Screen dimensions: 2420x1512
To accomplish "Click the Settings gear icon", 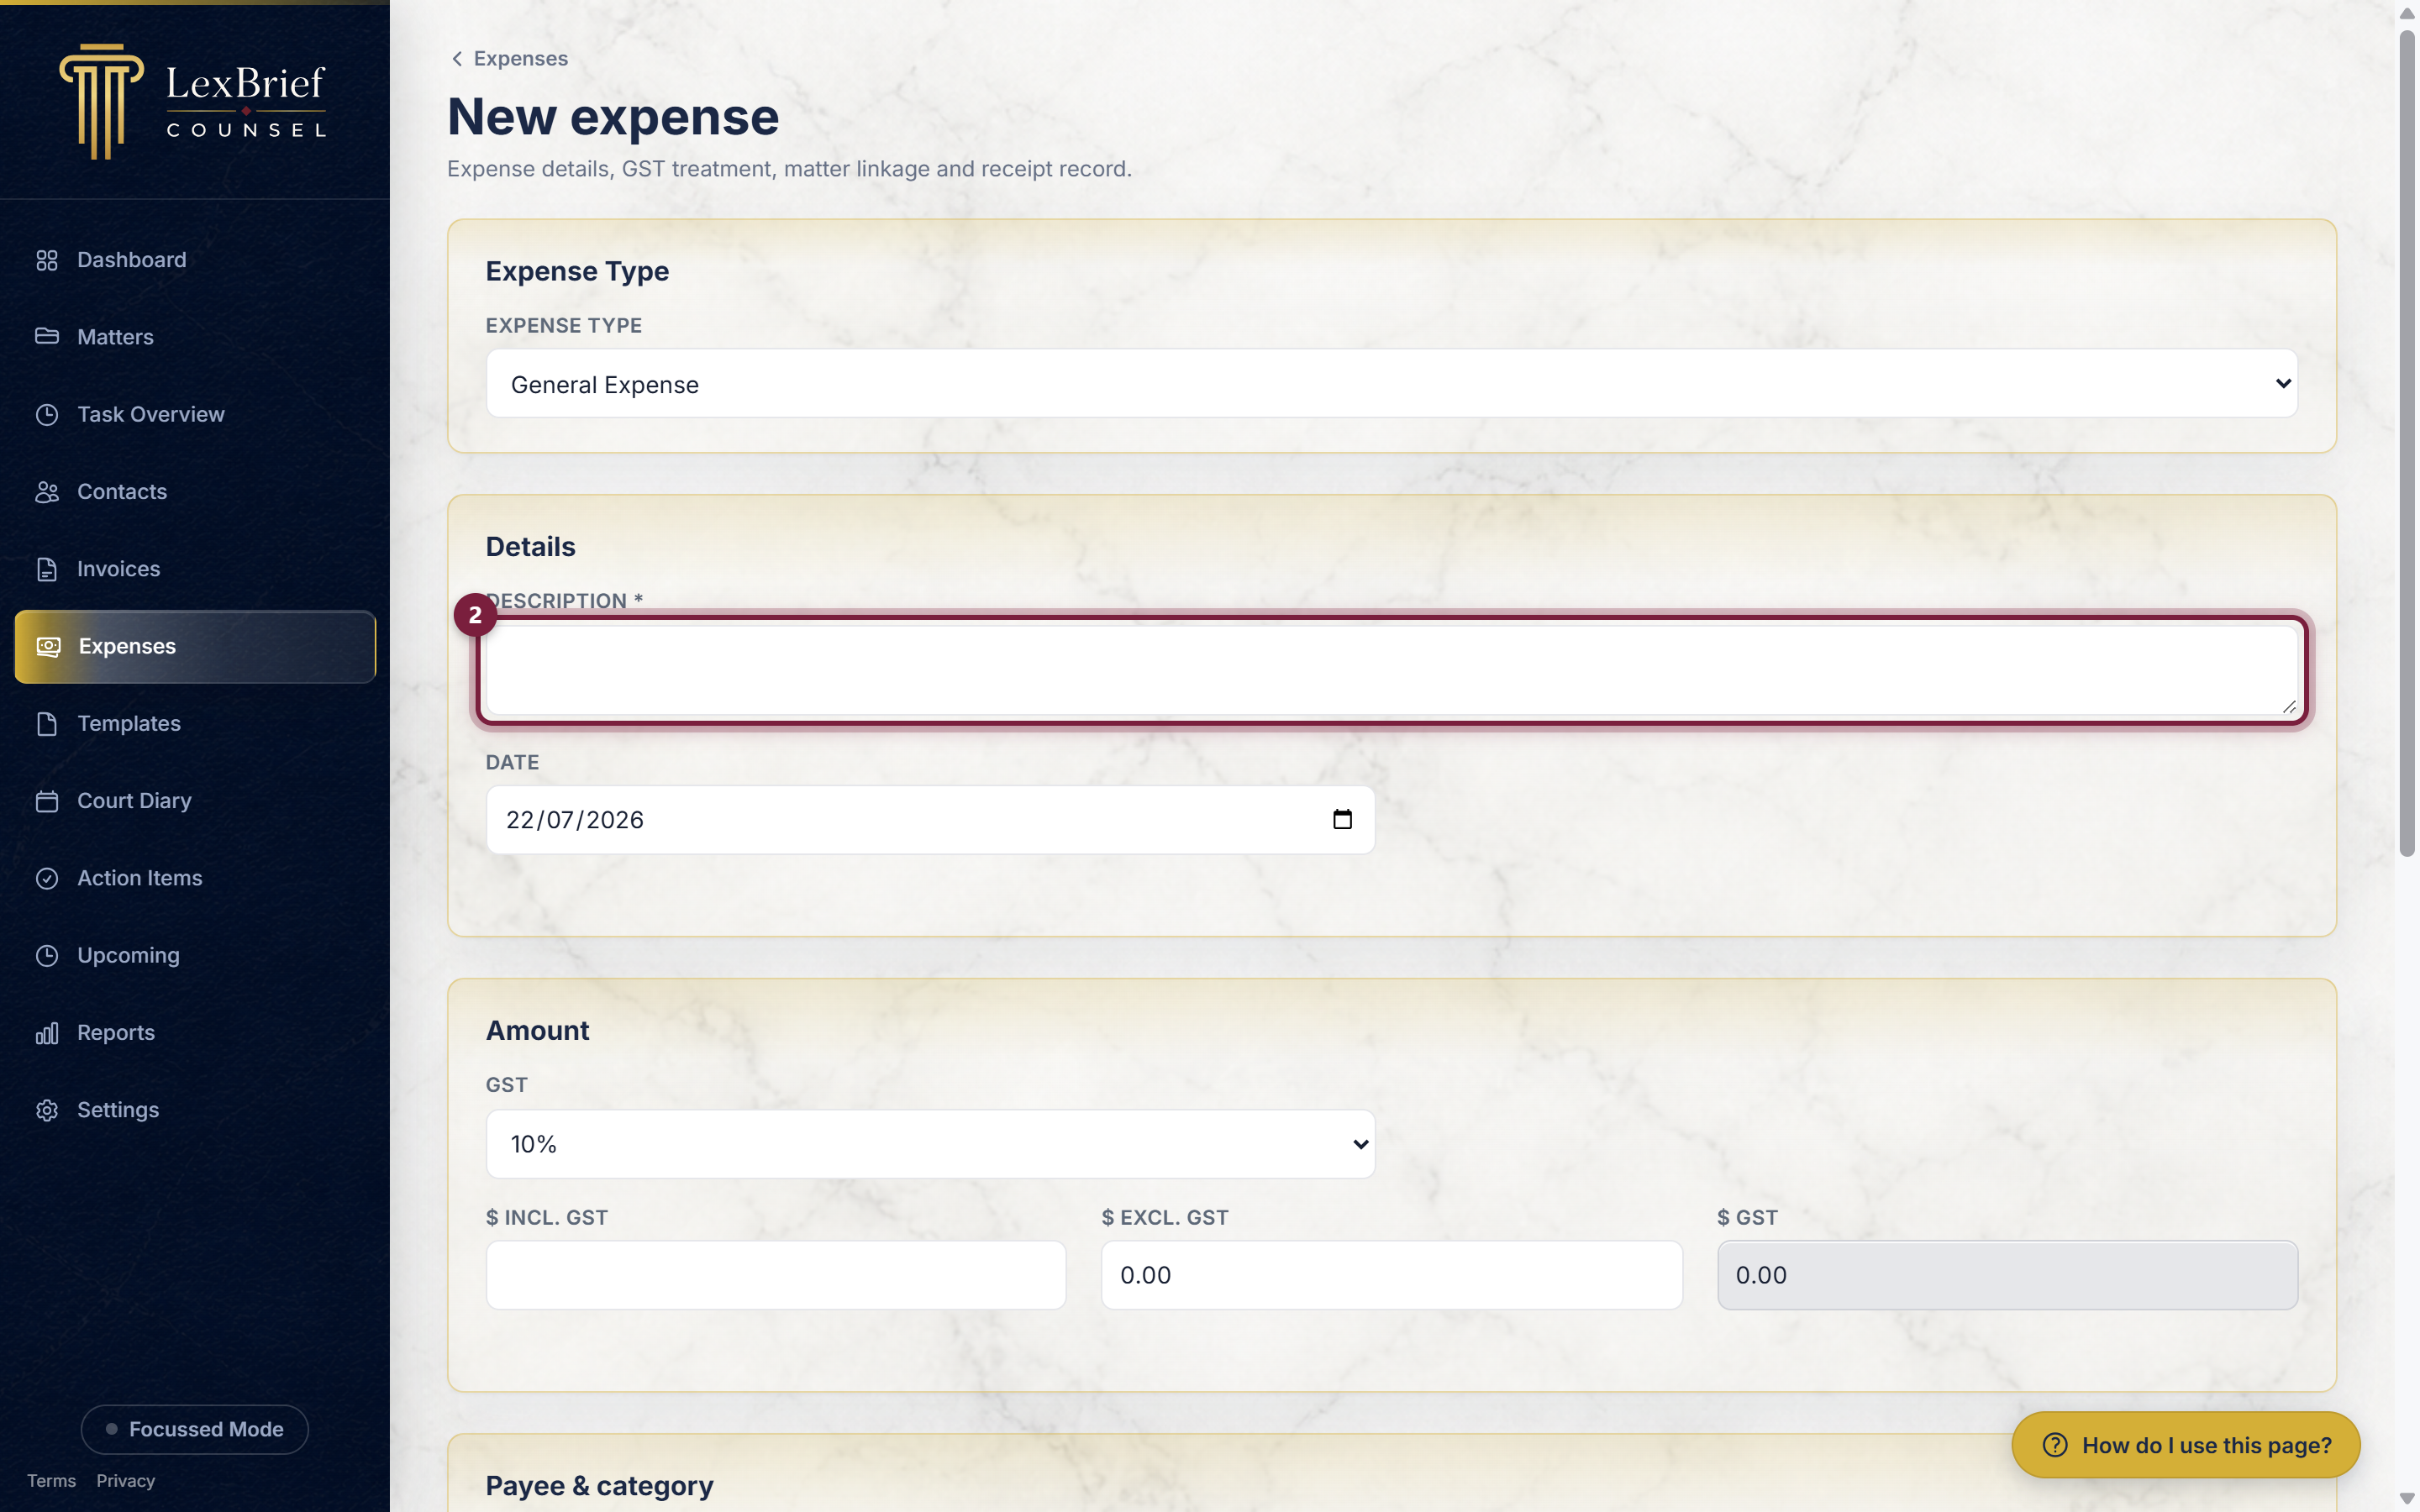I will (47, 1110).
